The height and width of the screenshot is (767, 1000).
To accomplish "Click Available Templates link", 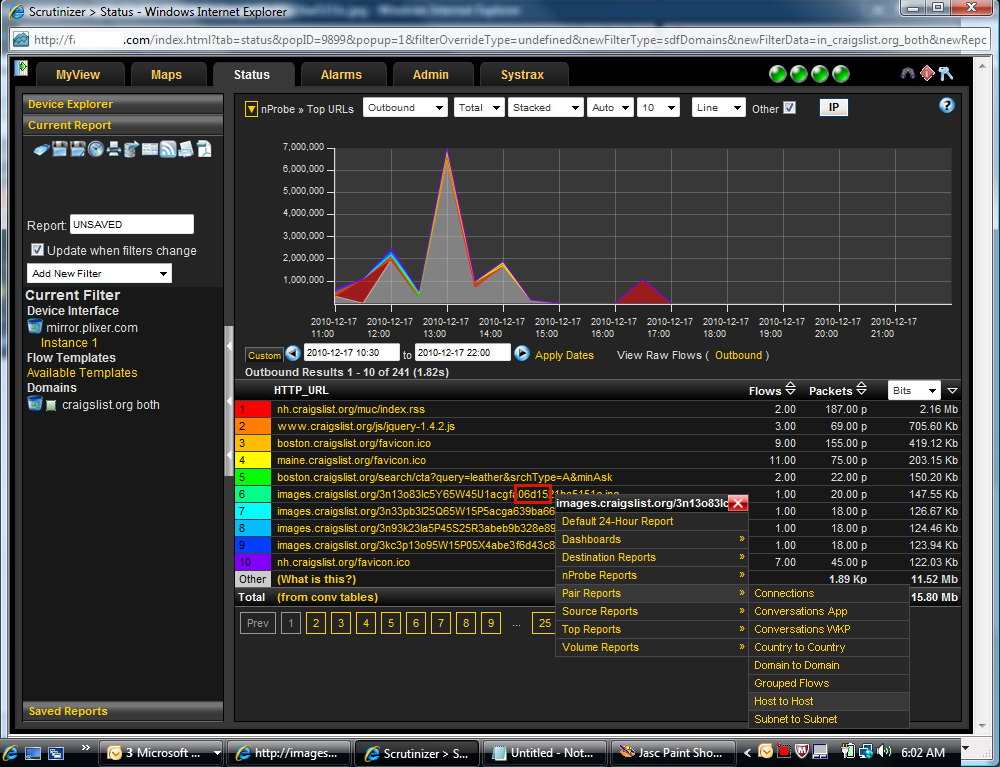I will (x=82, y=372).
